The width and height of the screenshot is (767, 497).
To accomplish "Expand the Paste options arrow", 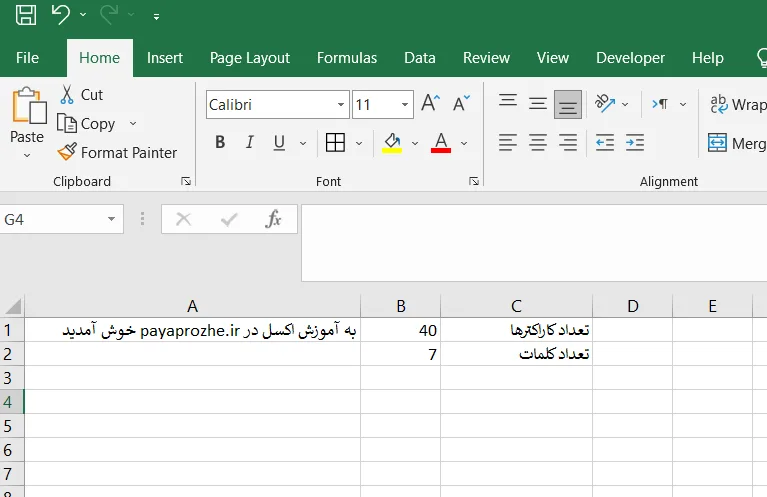I will [27, 156].
